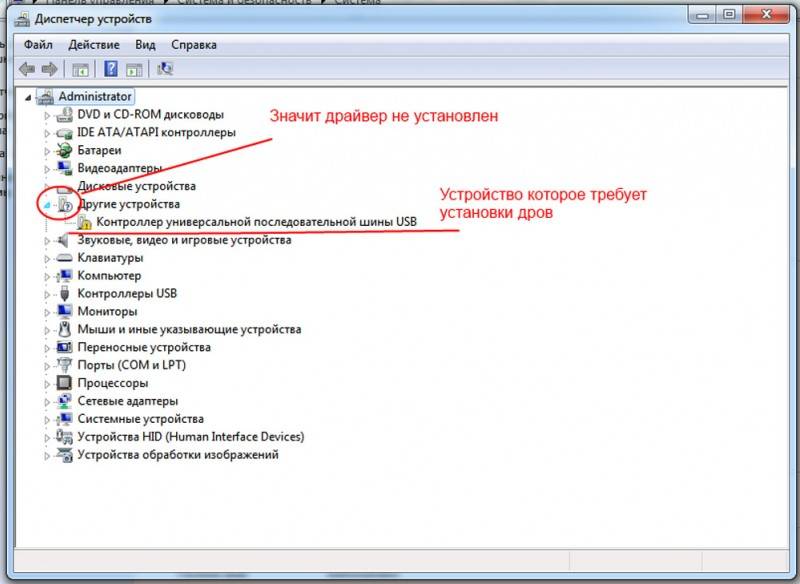Viewport: 800px width, 584px height.
Task: Open the Файл menu
Action: click(x=38, y=45)
